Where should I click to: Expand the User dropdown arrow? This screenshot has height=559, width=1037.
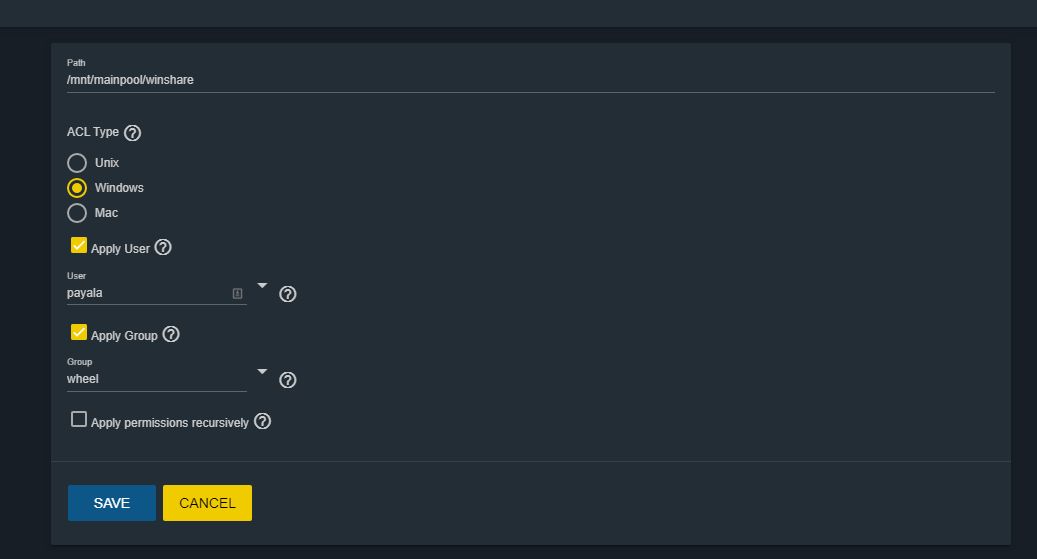(x=263, y=286)
